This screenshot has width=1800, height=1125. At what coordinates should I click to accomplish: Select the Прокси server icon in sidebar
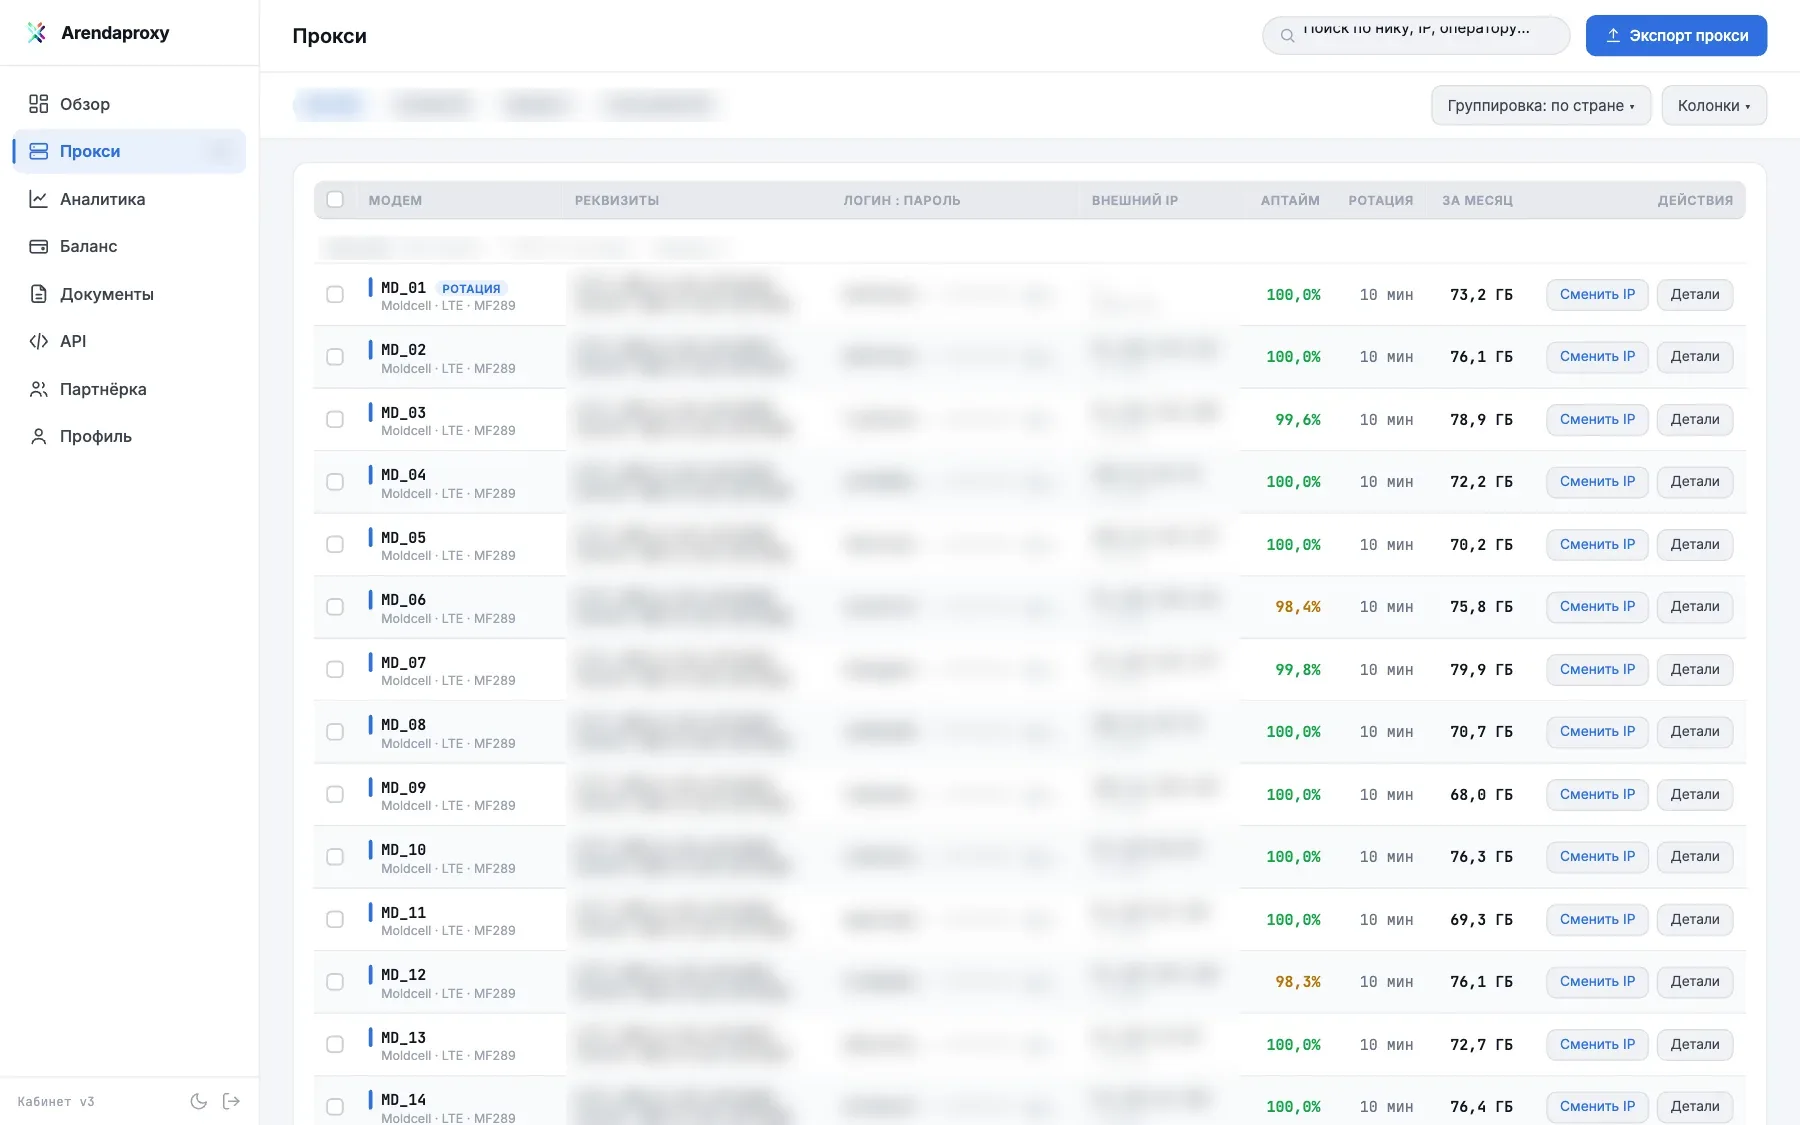[x=39, y=151]
